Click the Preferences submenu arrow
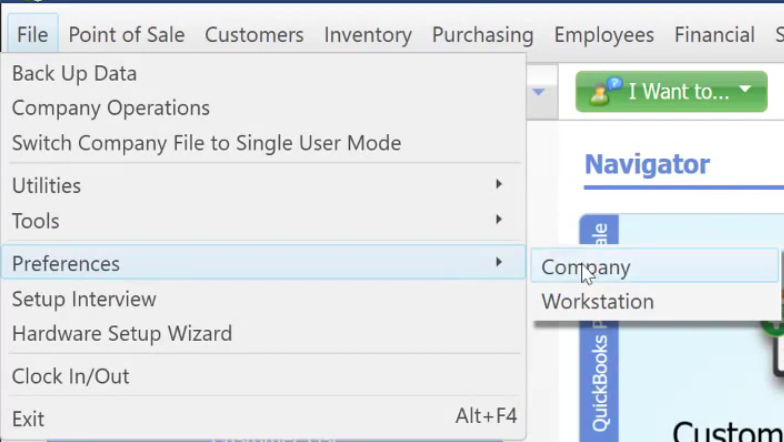This screenshot has width=784, height=442. [x=498, y=262]
